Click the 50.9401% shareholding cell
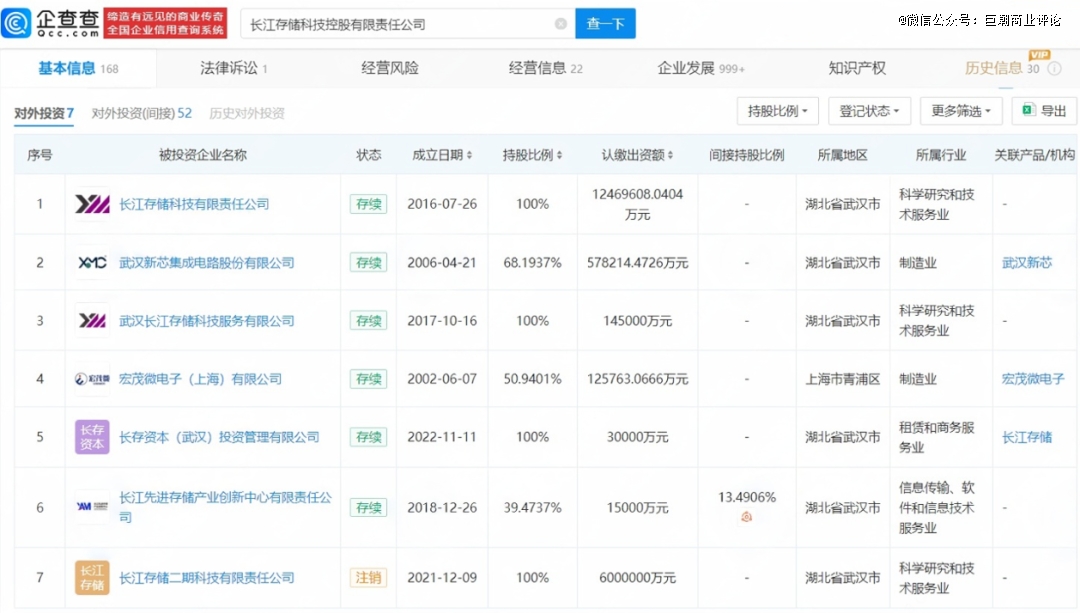 coord(532,379)
